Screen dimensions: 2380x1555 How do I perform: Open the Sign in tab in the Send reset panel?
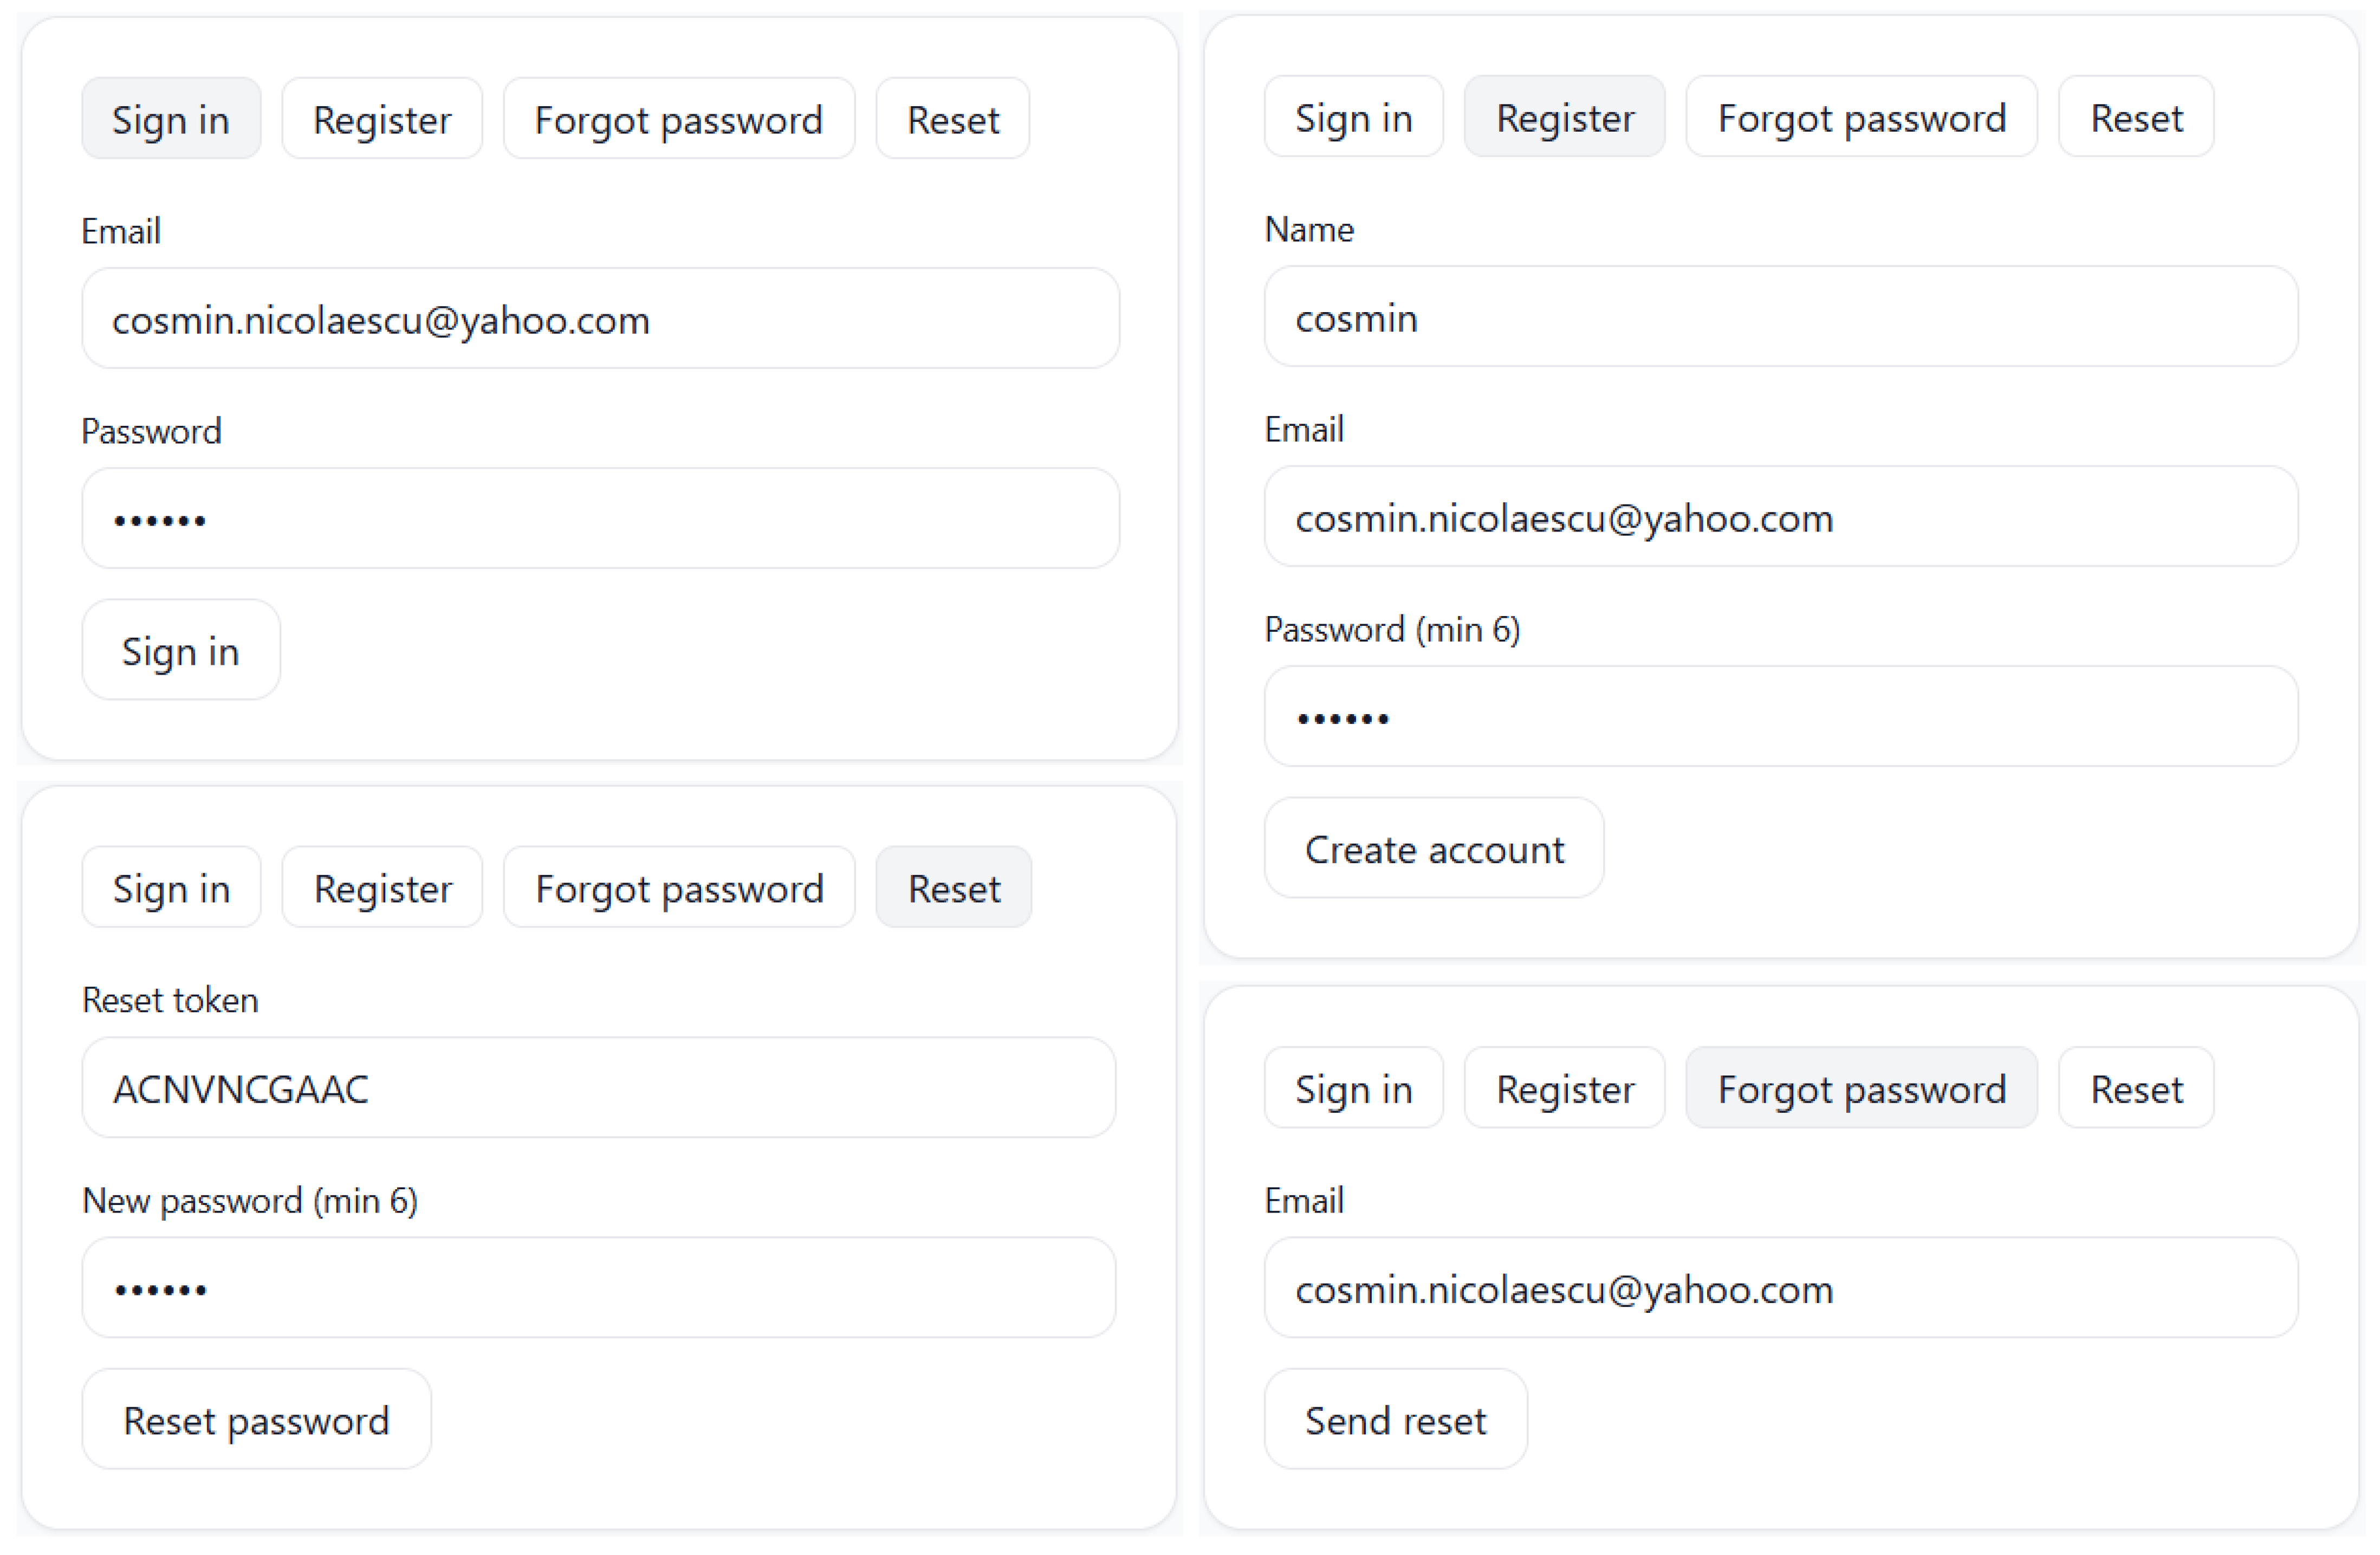pyautogui.click(x=1353, y=1088)
